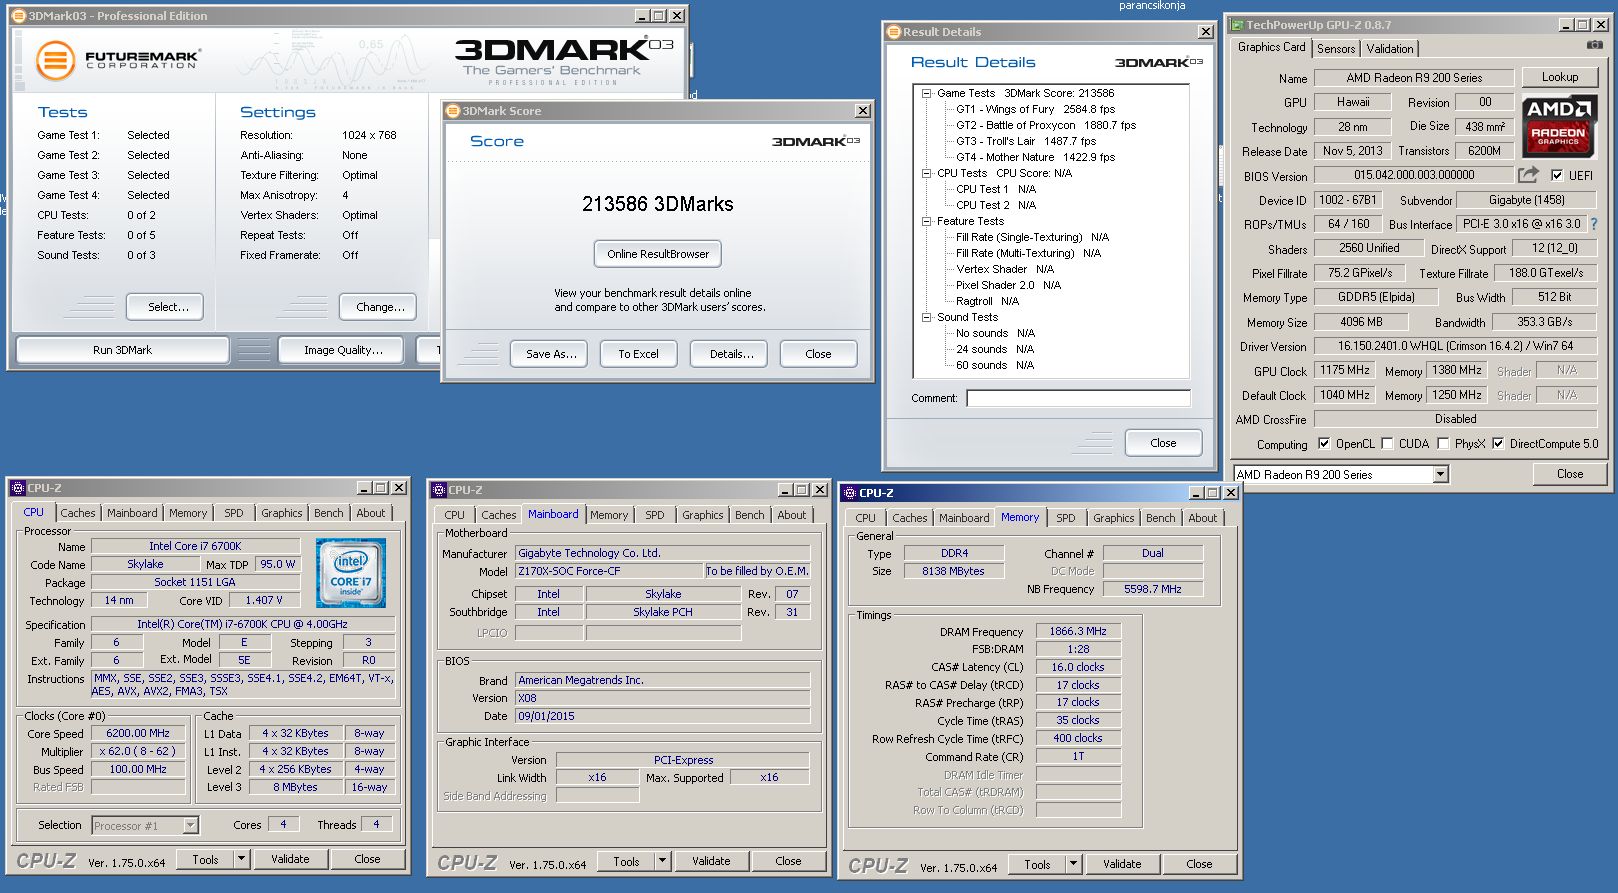The width and height of the screenshot is (1618, 893).
Task: Click the Image Quality... button
Action: click(x=343, y=350)
